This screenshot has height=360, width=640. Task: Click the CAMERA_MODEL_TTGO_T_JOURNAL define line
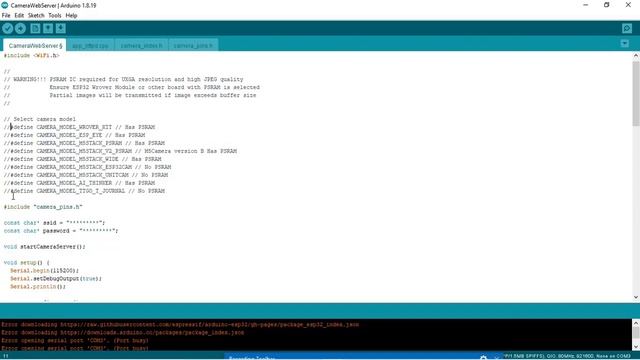click(84, 191)
